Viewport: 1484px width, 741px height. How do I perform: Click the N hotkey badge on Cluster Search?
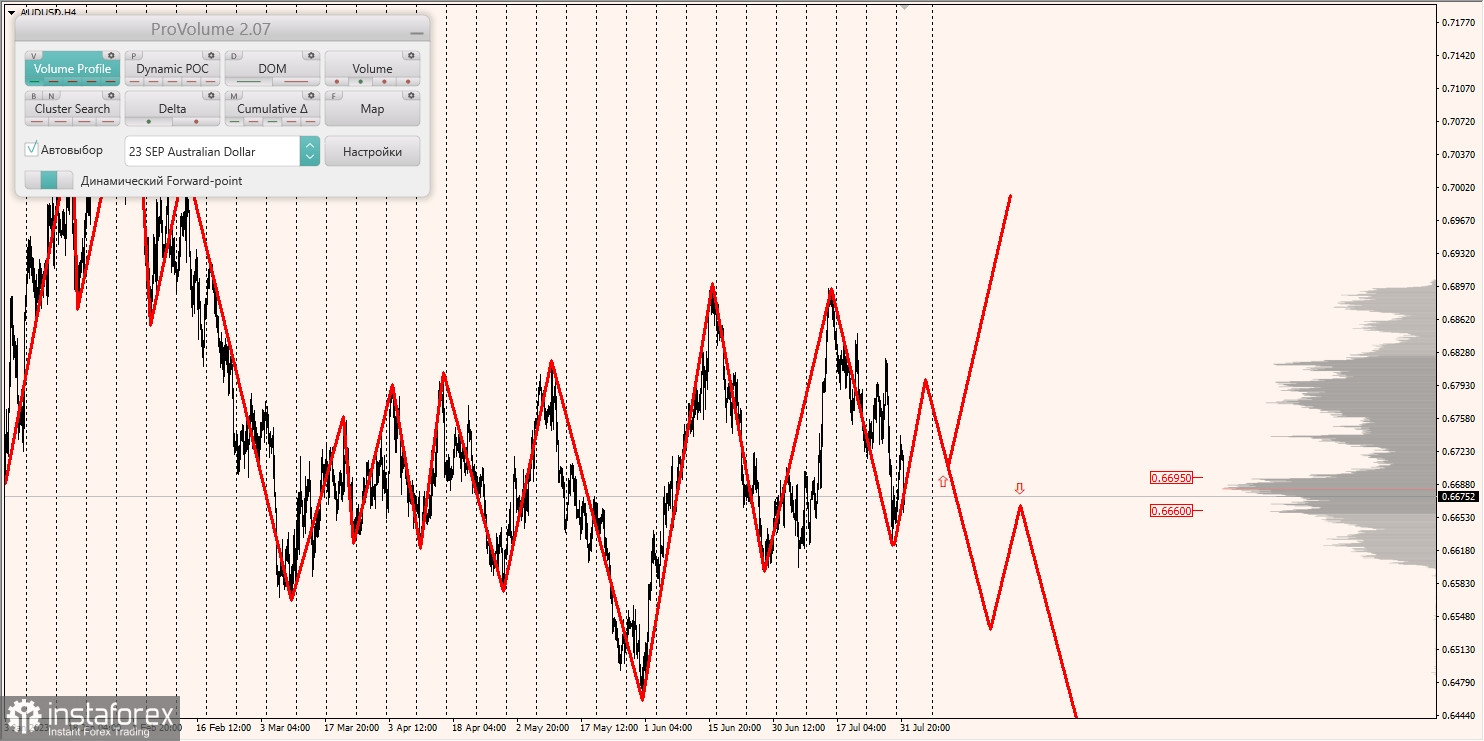click(51, 96)
